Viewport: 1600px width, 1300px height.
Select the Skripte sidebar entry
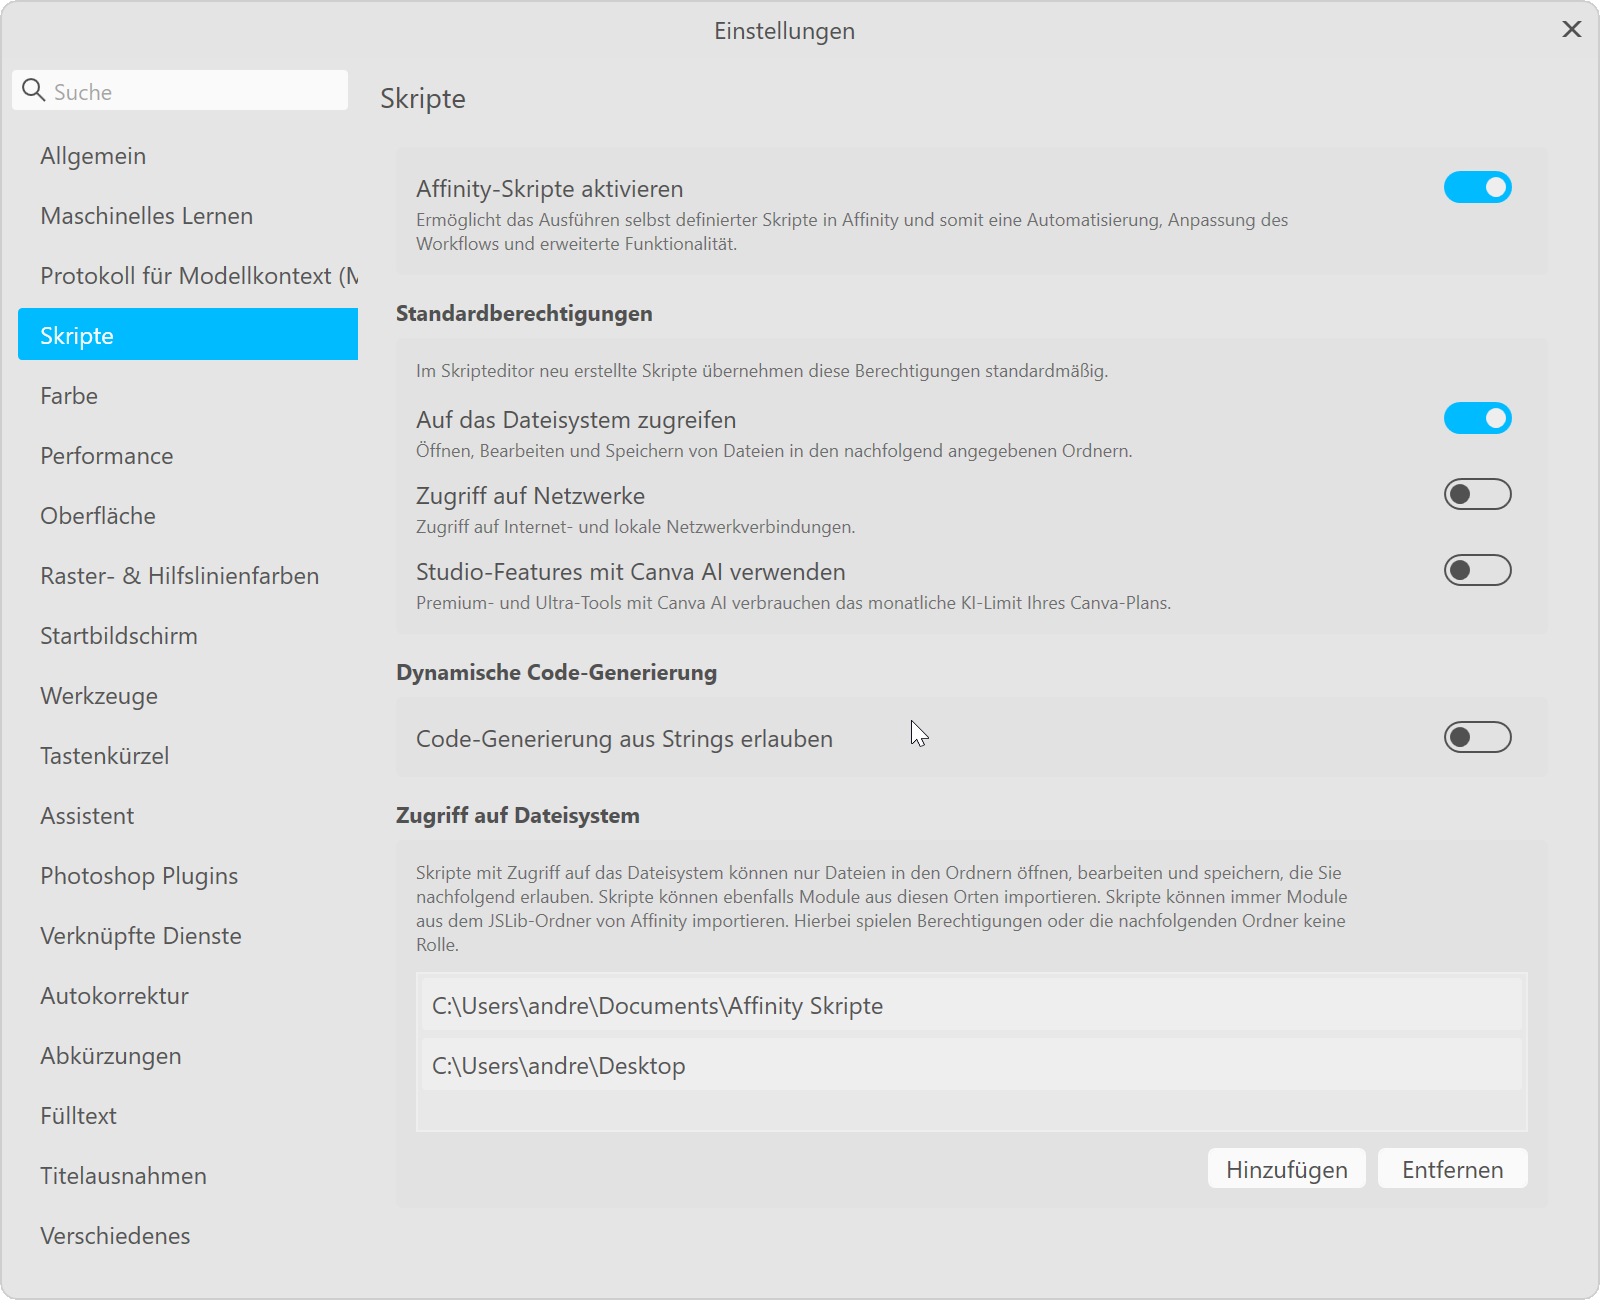(188, 334)
